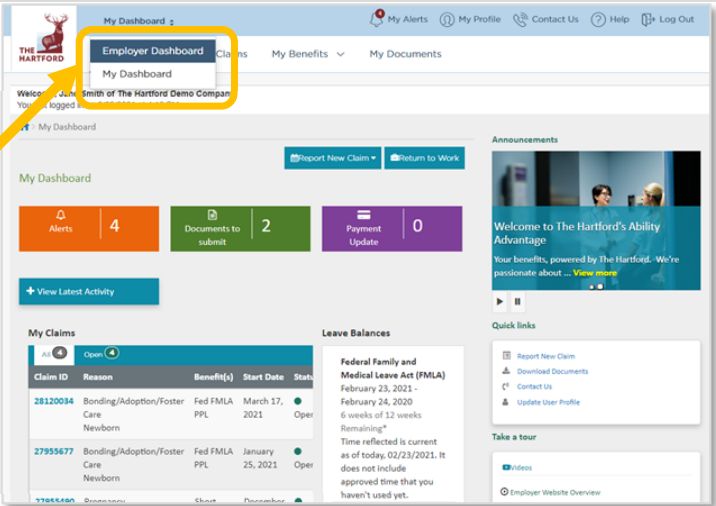
Task: Click View more in announcement banner
Action: 595,273
